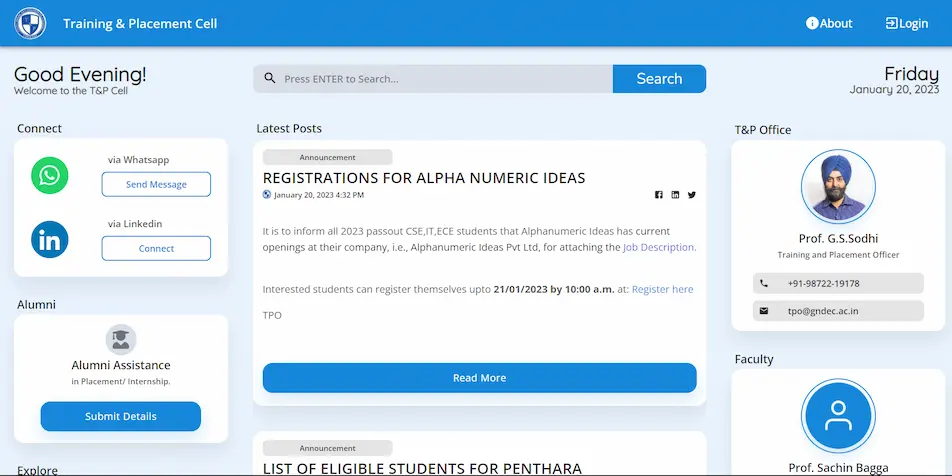Submit alumni details button
The width and height of the screenshot is (952, 476).
121,416
